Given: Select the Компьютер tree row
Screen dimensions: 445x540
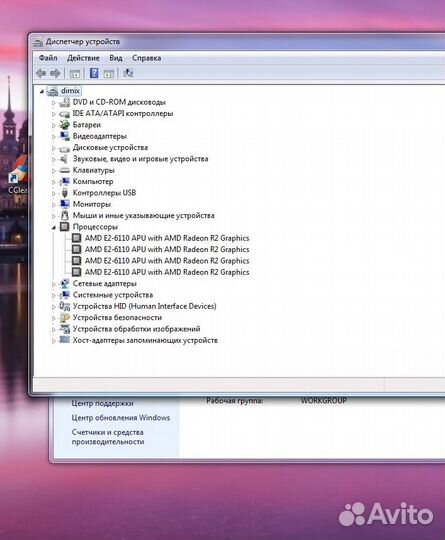Looking at the screenshot, I should coord(93,181).
